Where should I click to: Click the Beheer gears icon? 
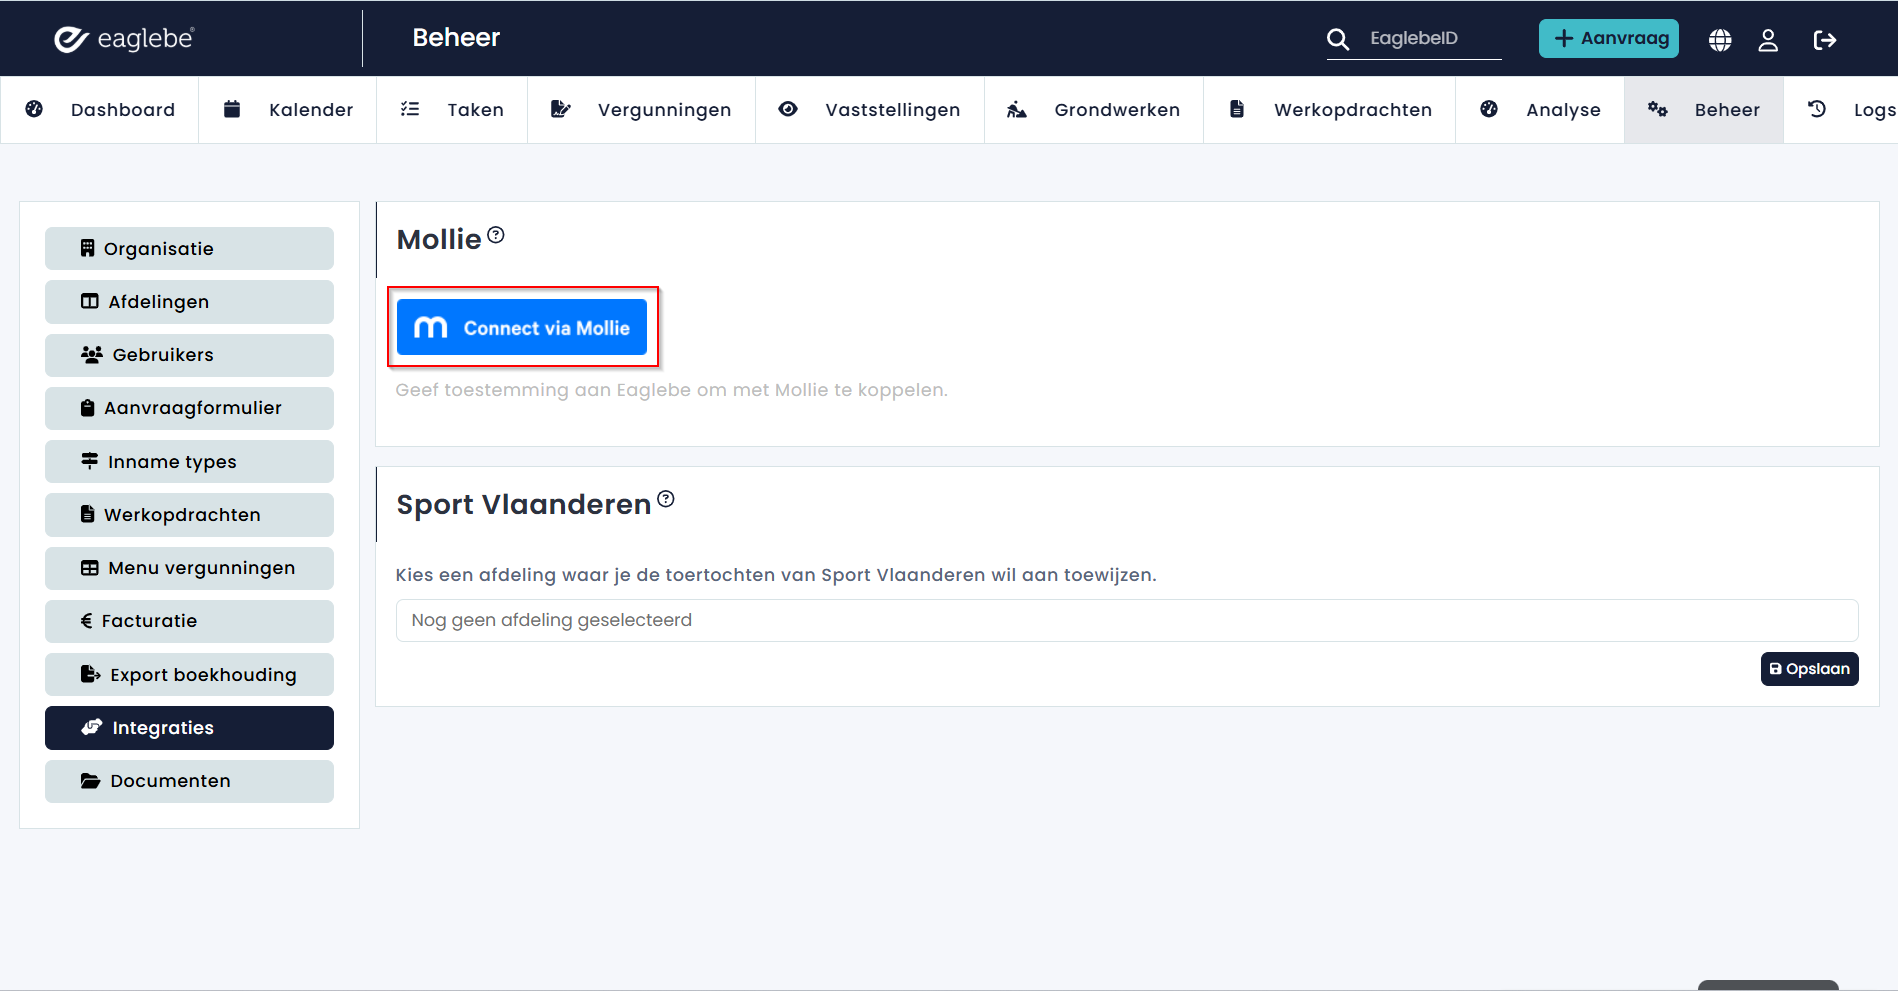pyautogui.click(x=1658, y=109)
